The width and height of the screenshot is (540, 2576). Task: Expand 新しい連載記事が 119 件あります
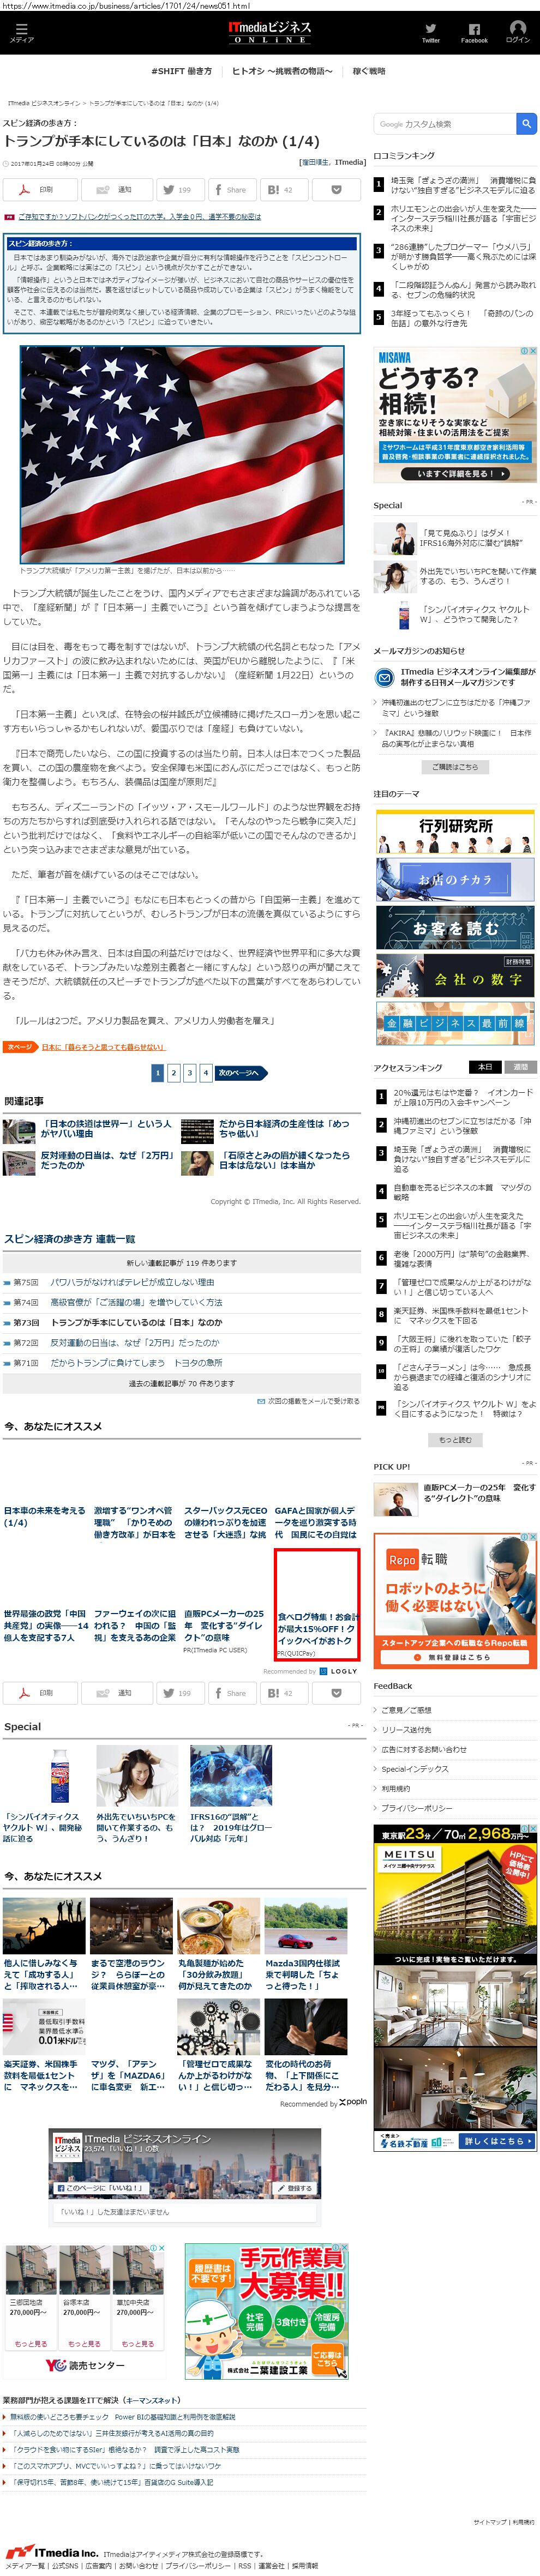pos(182,1263)
